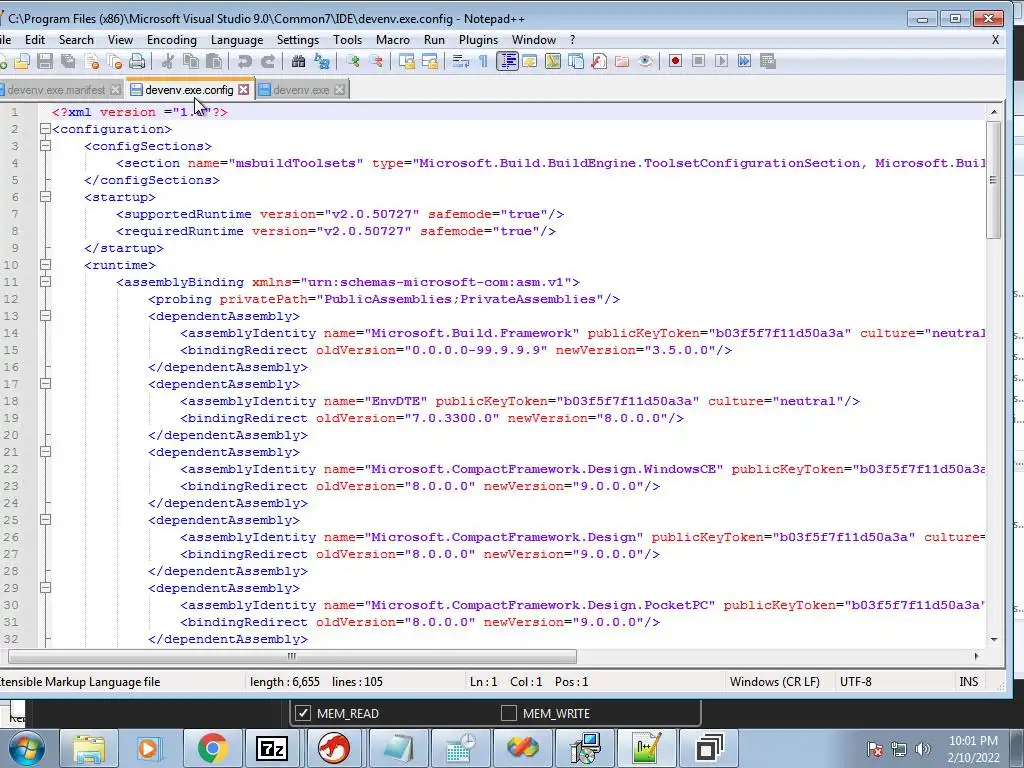Print the document using printer icon
Screen dimensions: 1024x768
click(136, 61)
